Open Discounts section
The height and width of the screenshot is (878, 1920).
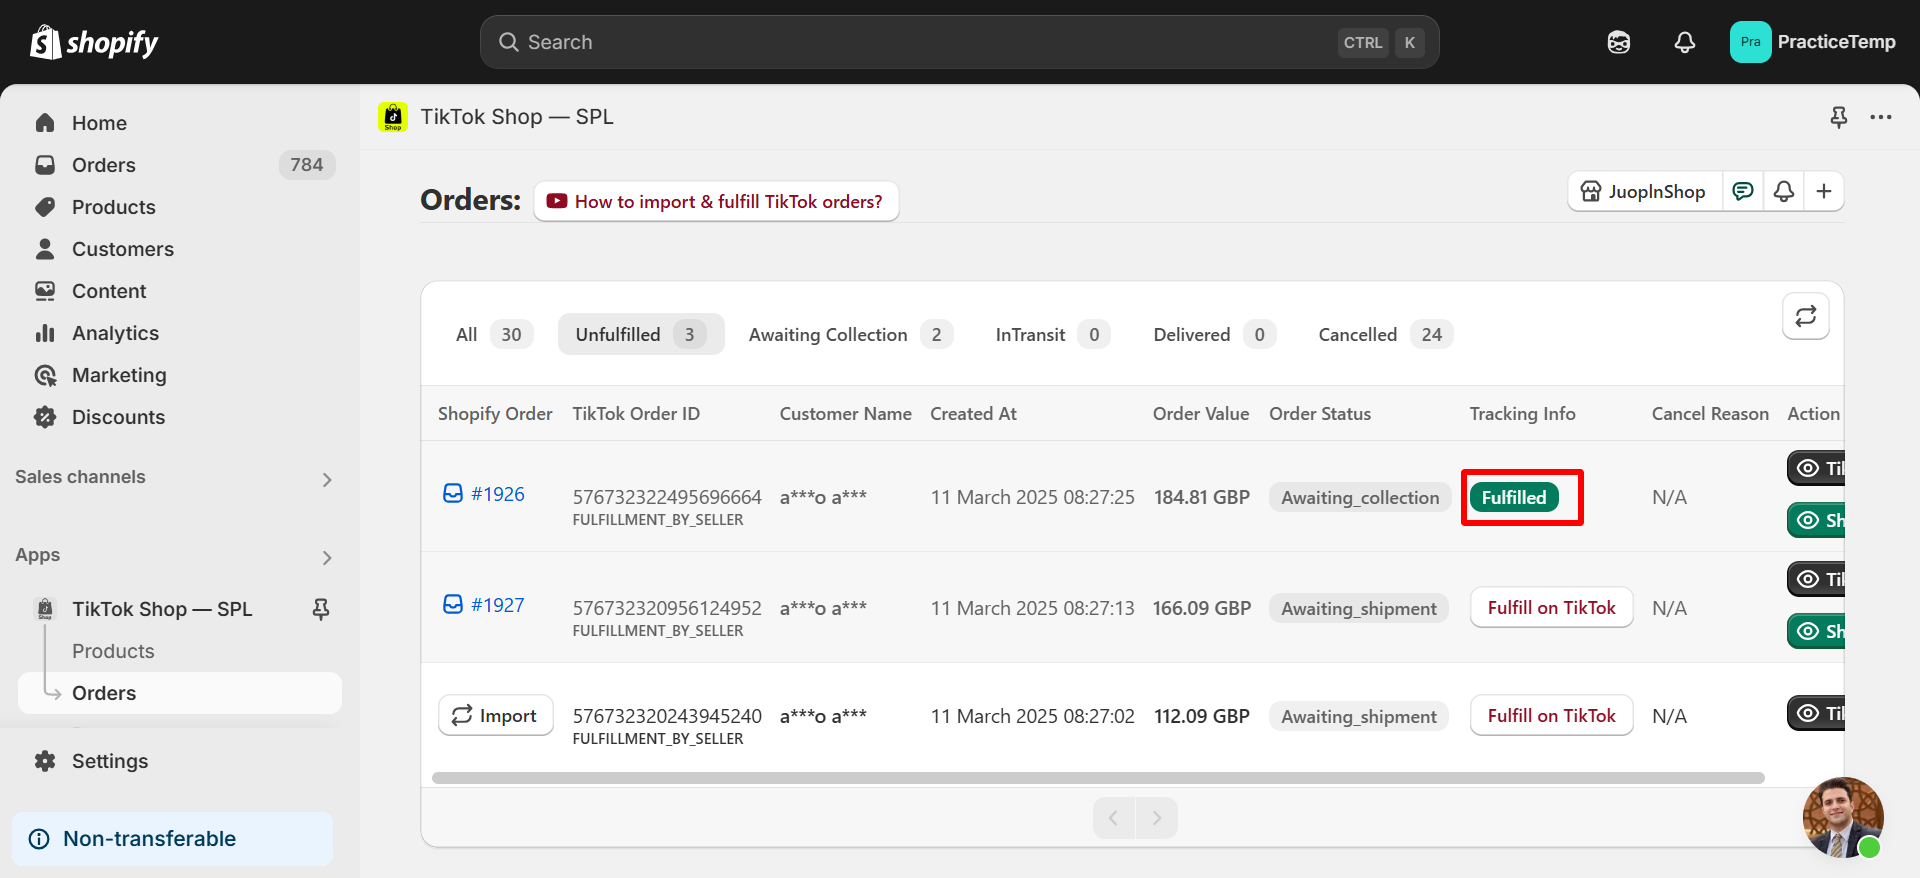point(118,417)
